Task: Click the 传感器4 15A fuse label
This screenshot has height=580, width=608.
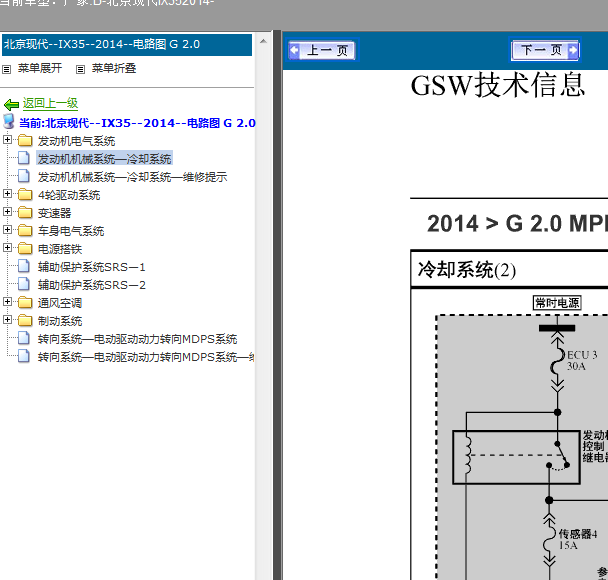Action: [578, 539]
